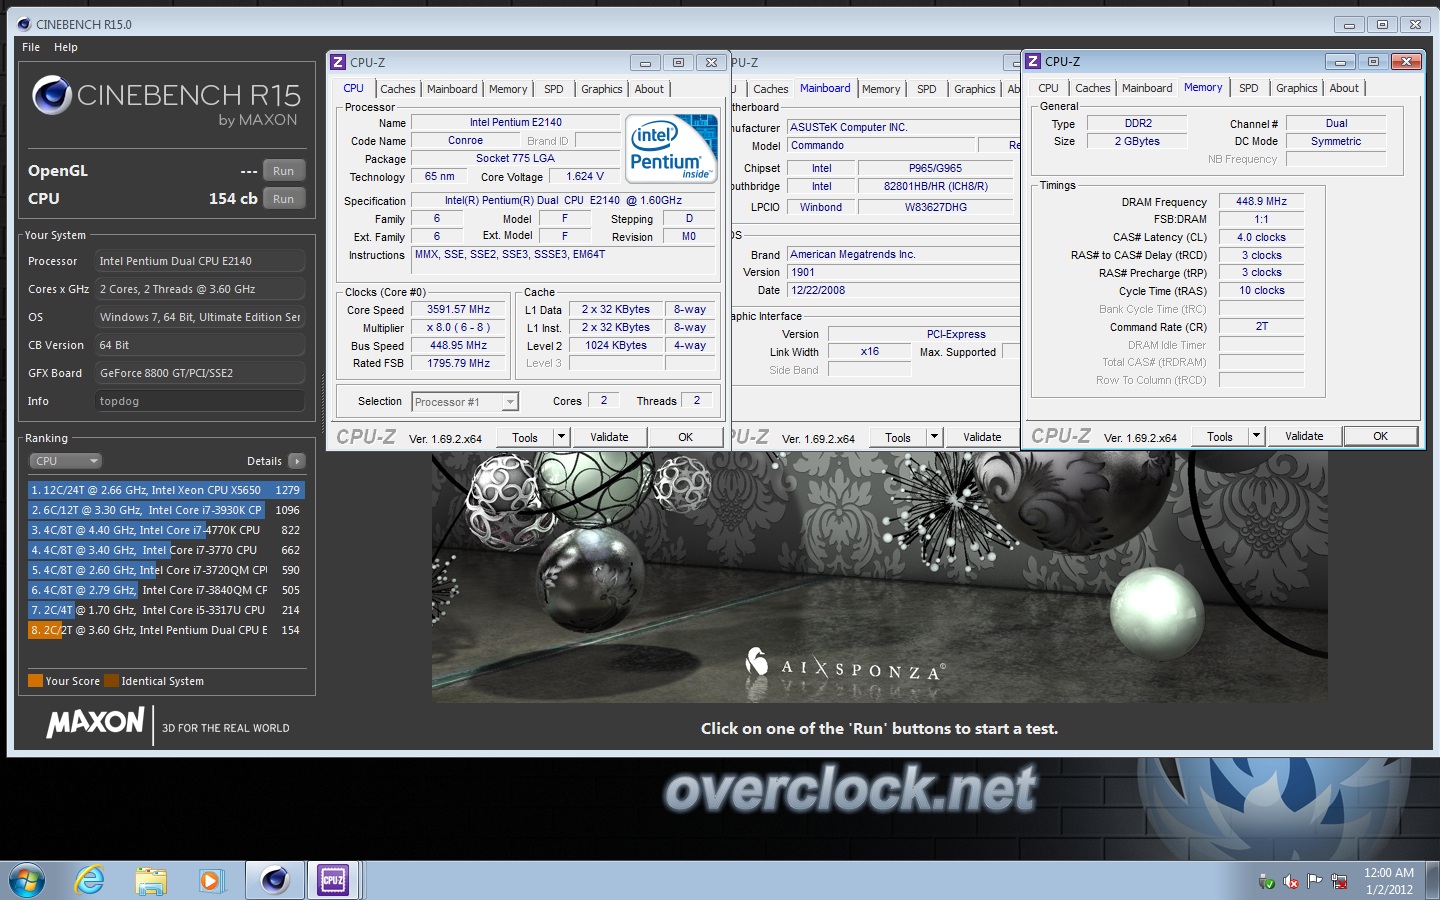The image size is (1440, 900).
Task: Open the Processor #1 selection dropdown
Action: (x=465, y=402)
